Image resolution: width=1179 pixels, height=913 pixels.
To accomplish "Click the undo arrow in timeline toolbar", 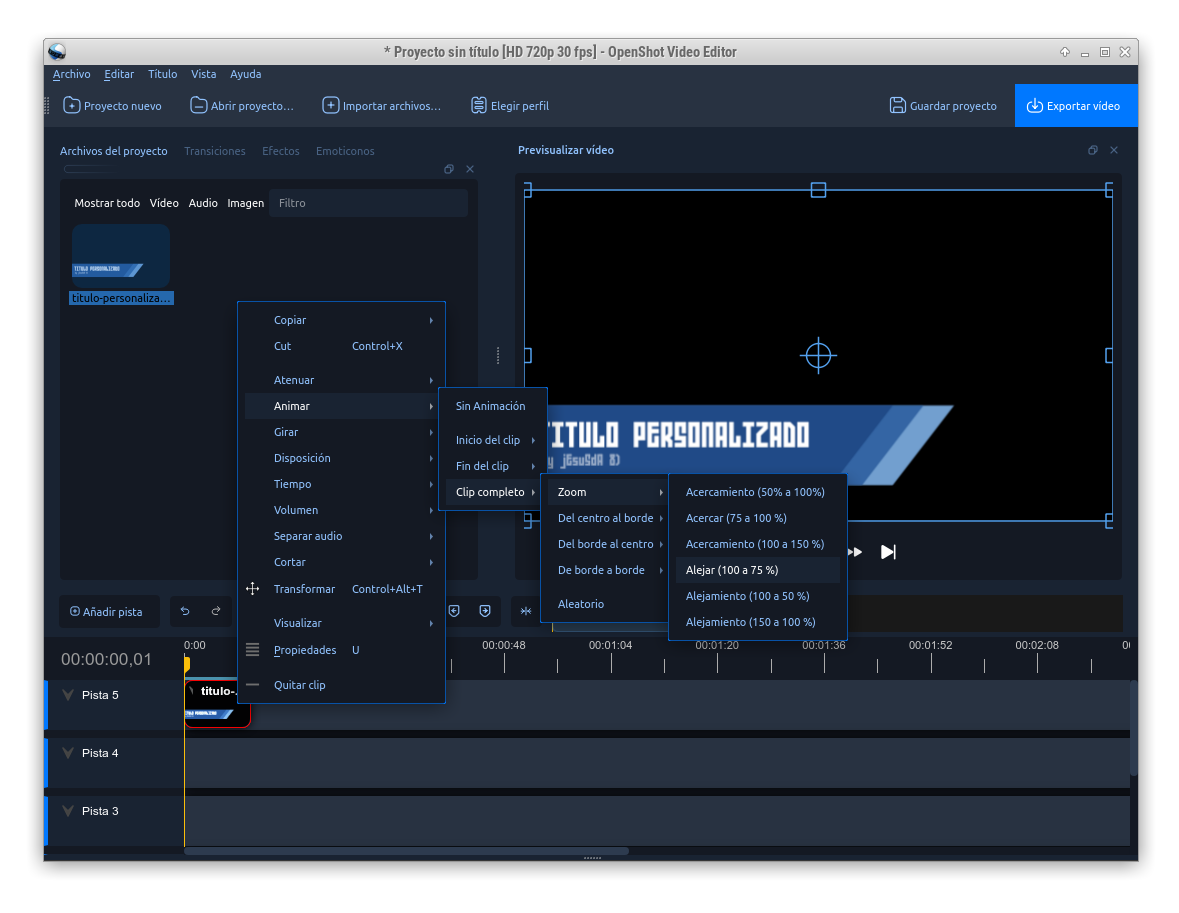I will tap(185, 611).
